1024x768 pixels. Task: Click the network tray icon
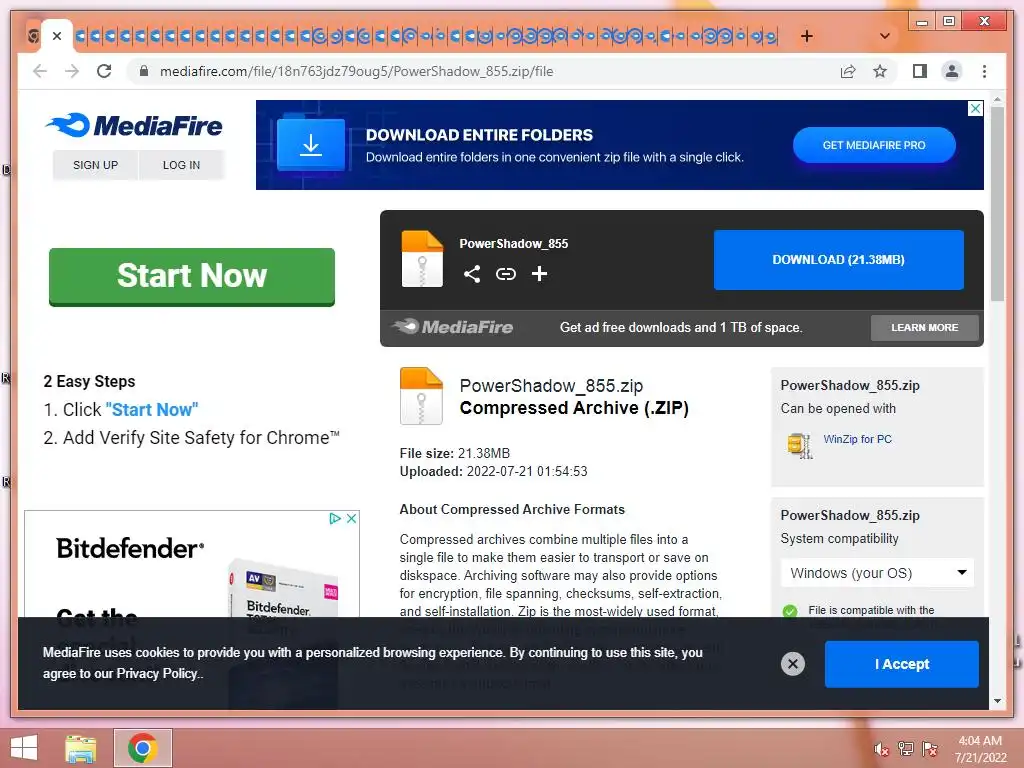(x=906, y=749)
